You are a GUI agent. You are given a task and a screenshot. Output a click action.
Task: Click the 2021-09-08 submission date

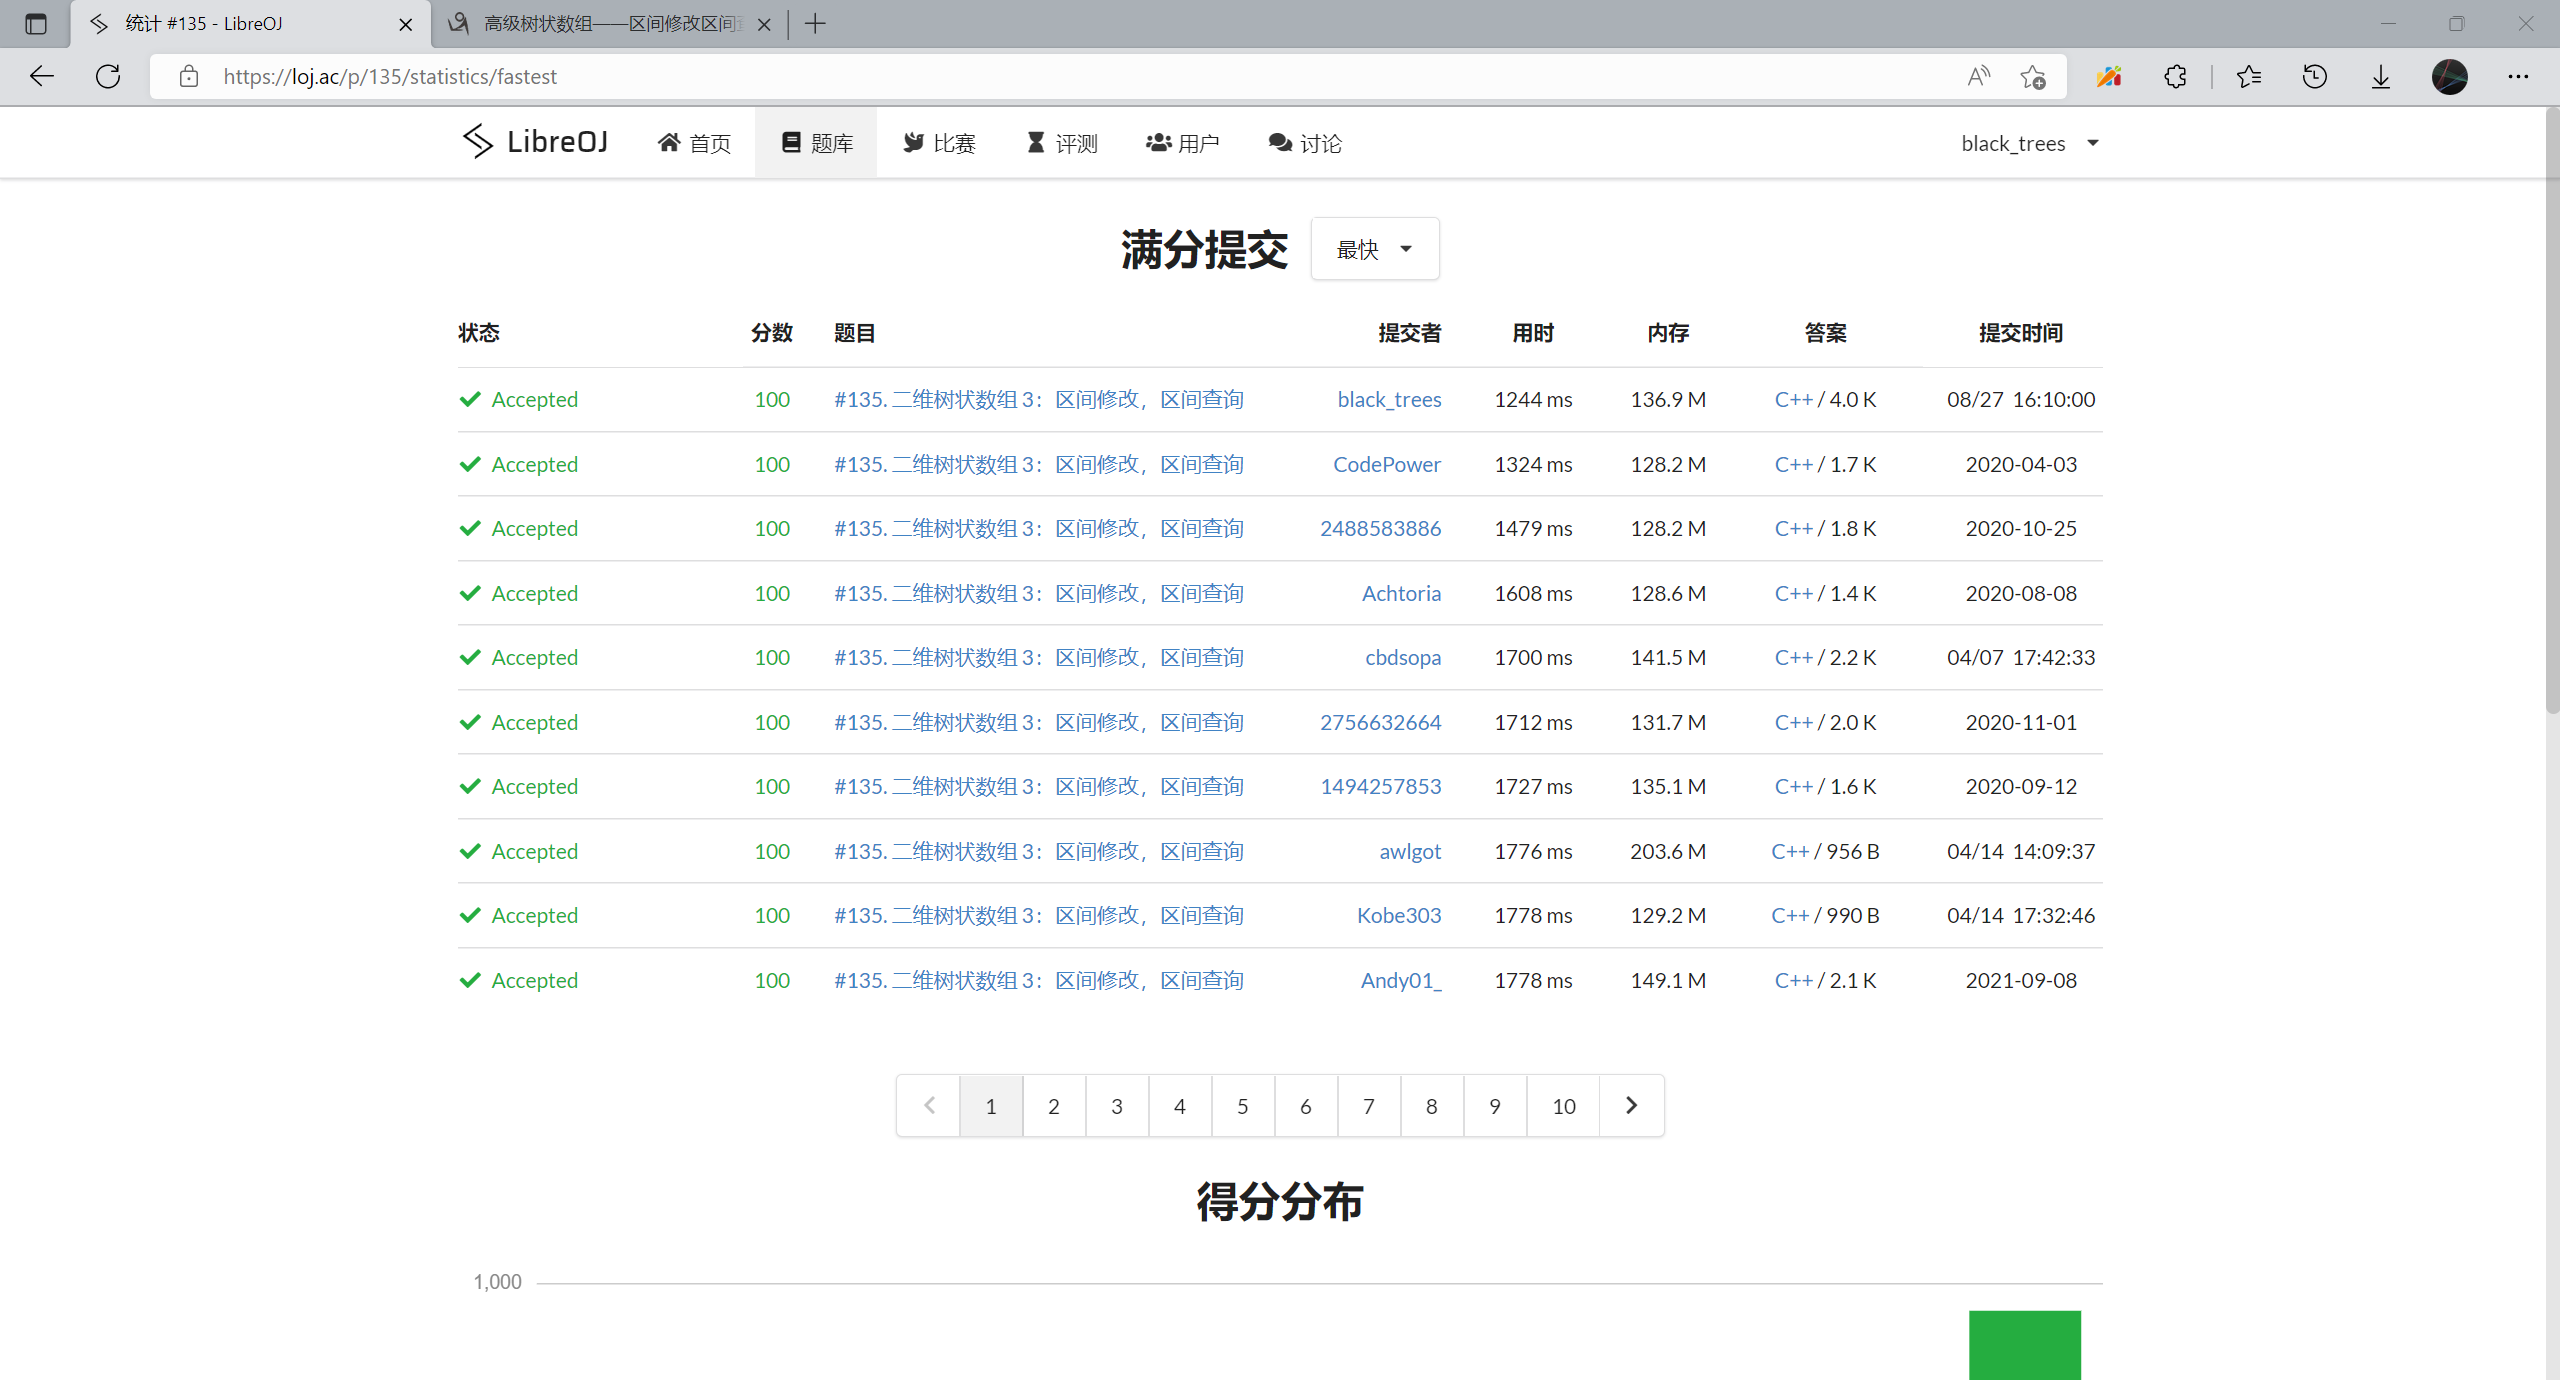pyautogui.click(x=2021, y=980)
